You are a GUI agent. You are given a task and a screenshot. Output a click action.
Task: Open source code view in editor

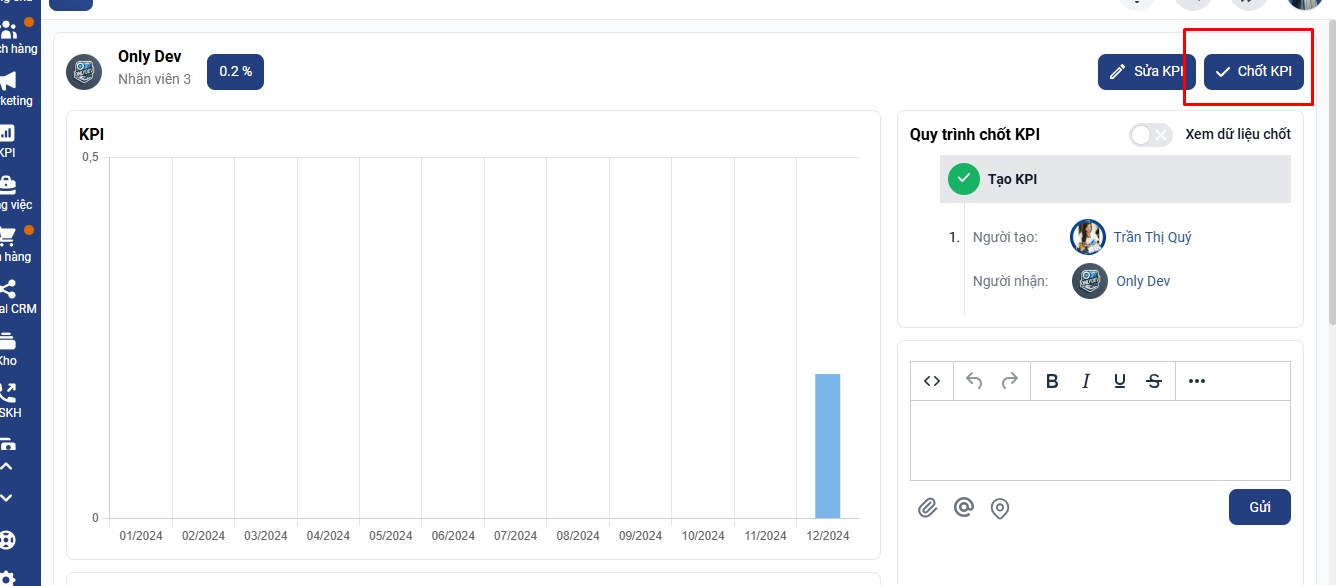tap(932, 381)
